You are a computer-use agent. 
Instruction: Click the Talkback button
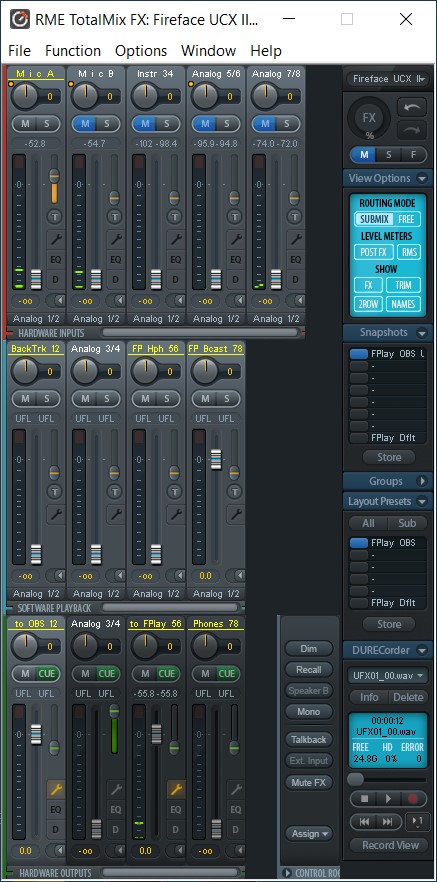309,740
